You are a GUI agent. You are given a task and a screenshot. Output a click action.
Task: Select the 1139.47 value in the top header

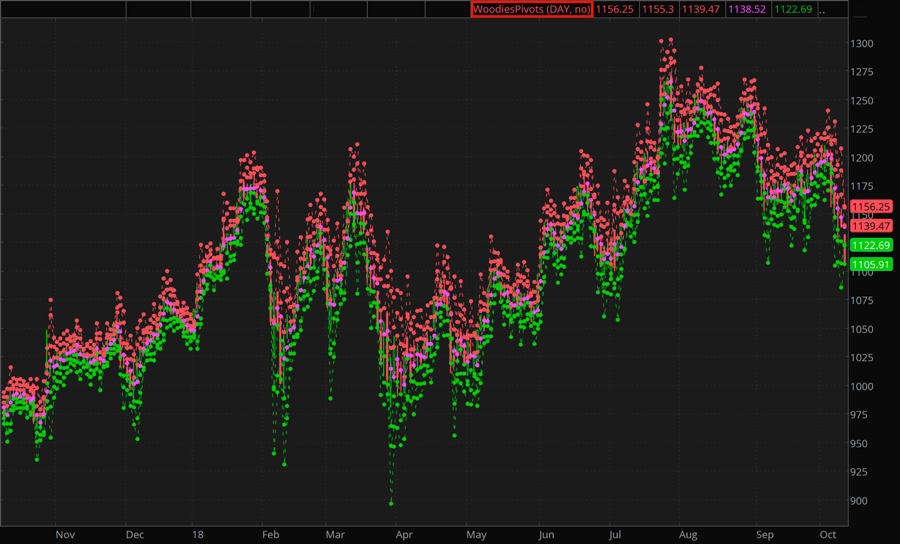[701, 9]
